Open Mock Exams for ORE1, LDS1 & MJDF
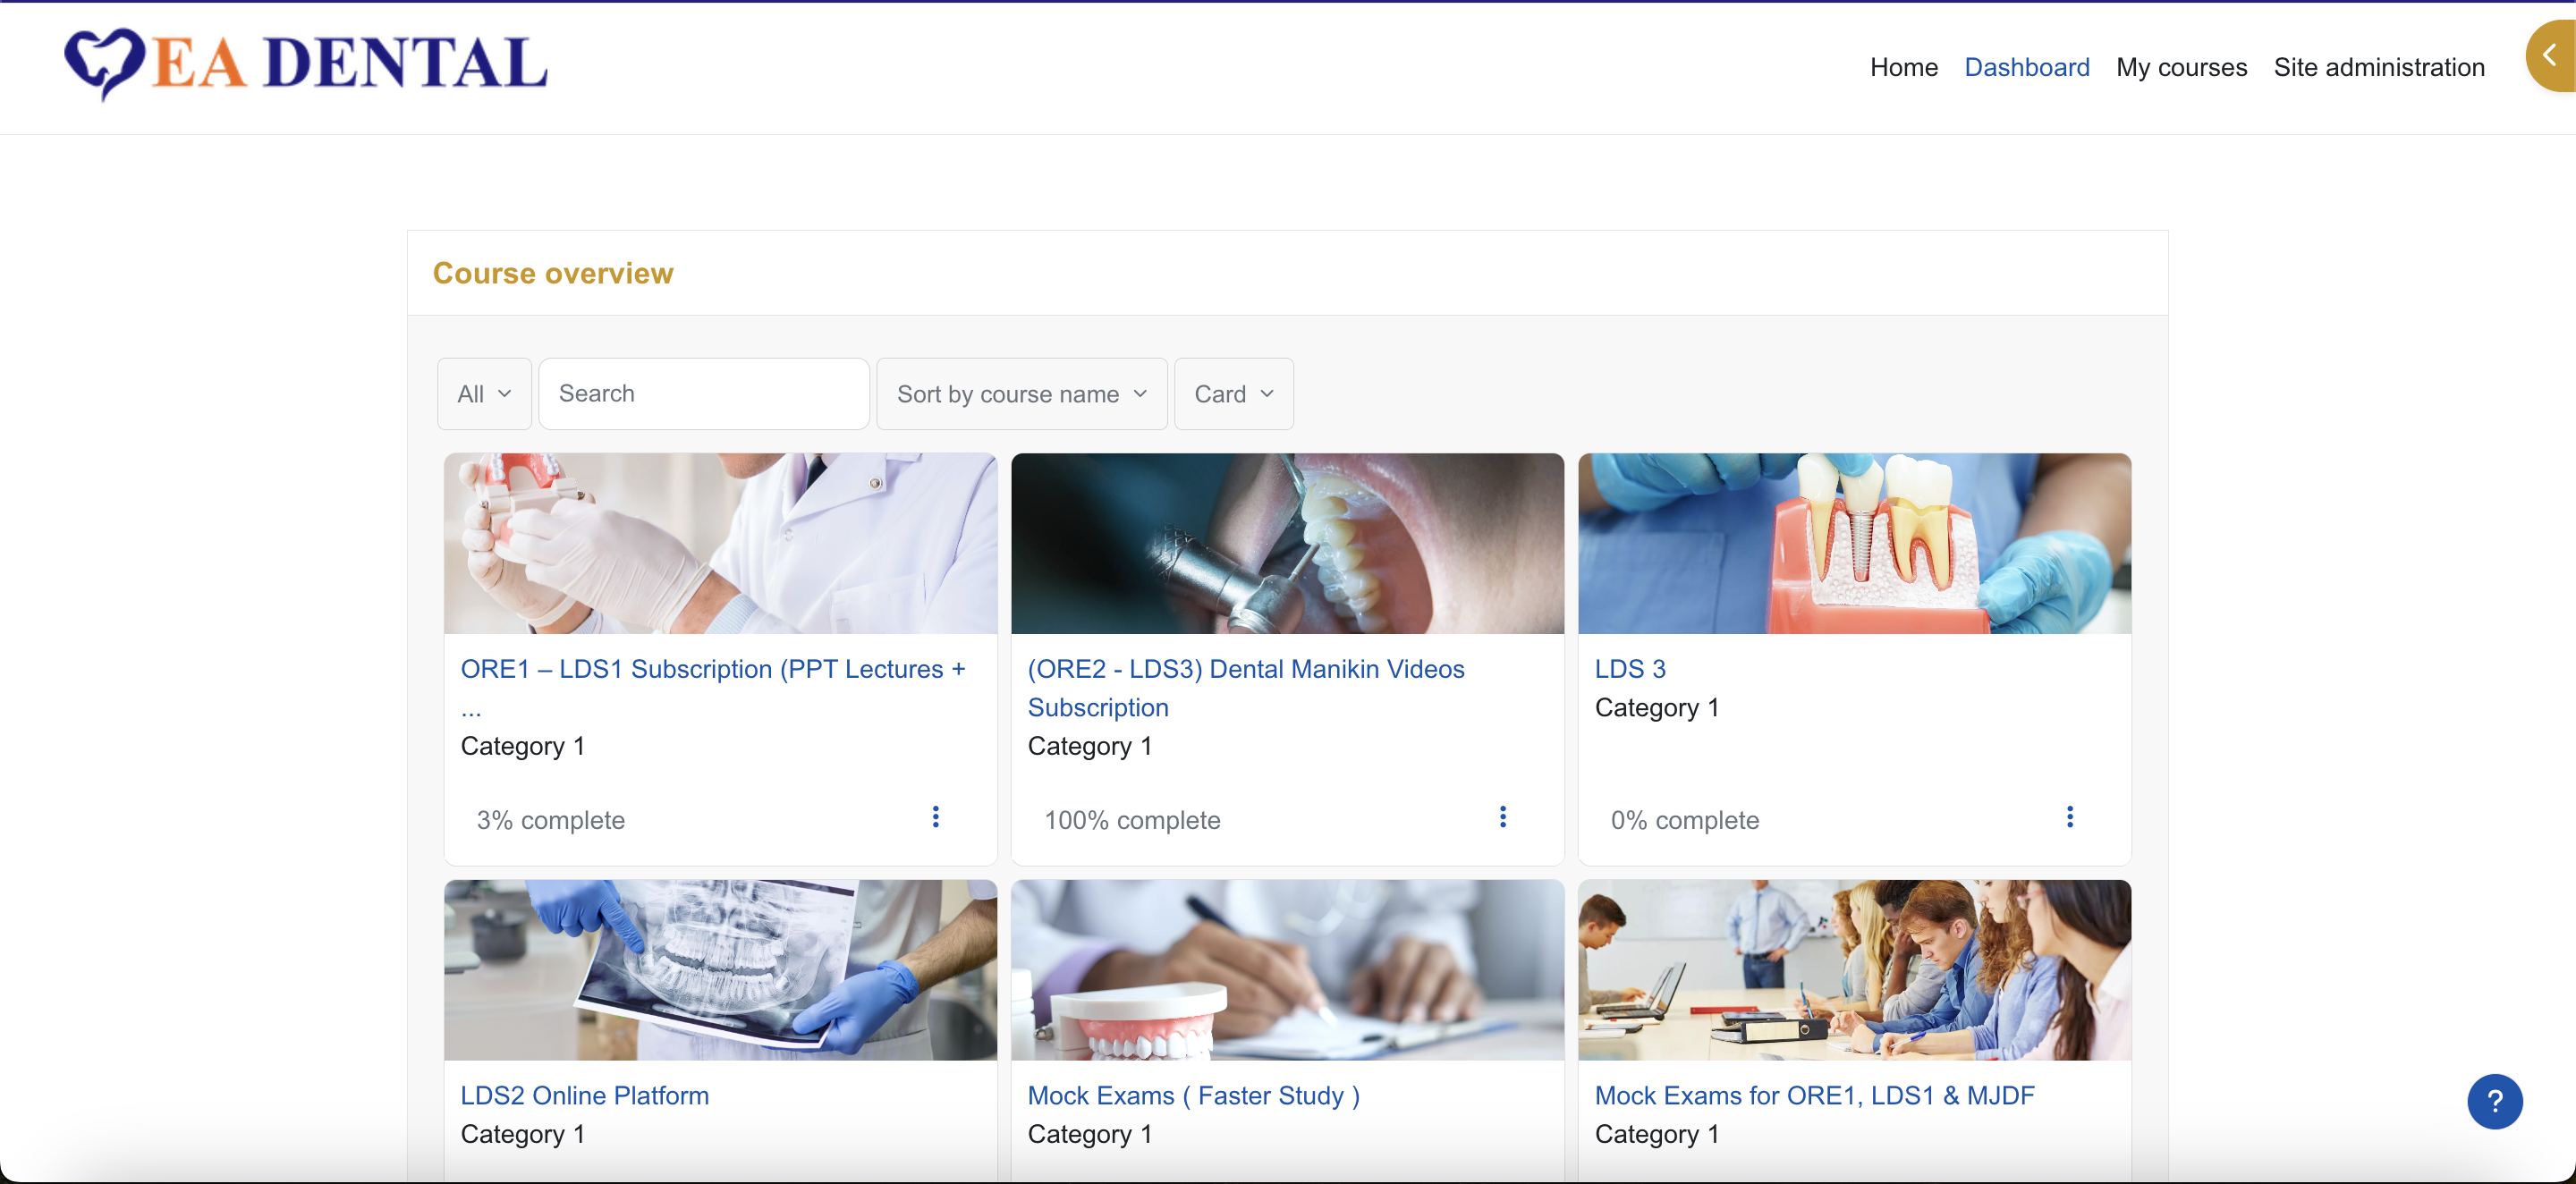The height and width of the screenshot is (1184, 2576). (1813, 1095)
